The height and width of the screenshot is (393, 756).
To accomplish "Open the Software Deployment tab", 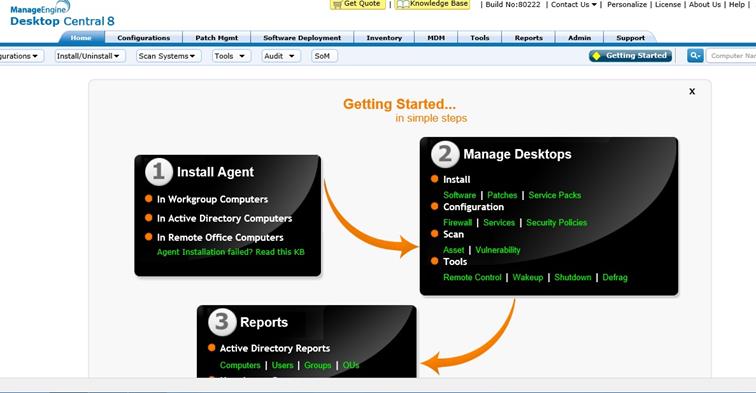I will point(302,38).
